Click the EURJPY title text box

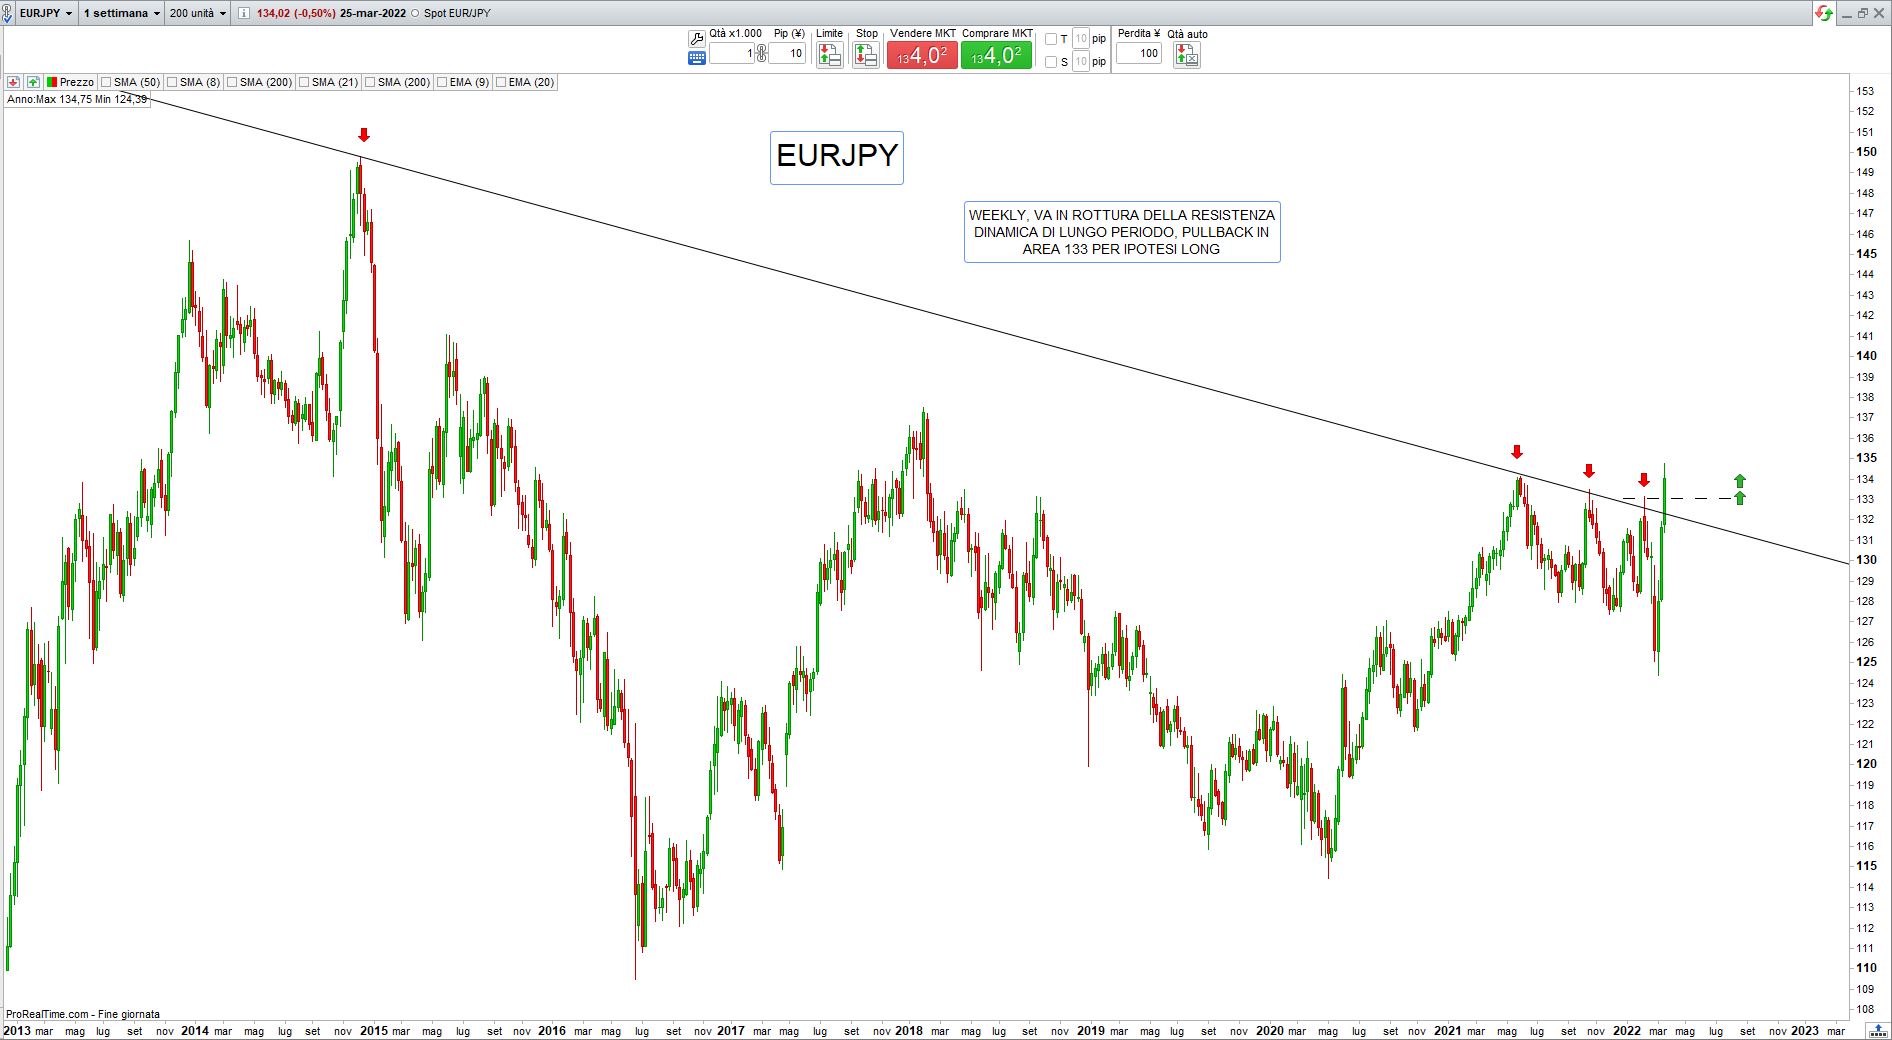tap(837, 157)
